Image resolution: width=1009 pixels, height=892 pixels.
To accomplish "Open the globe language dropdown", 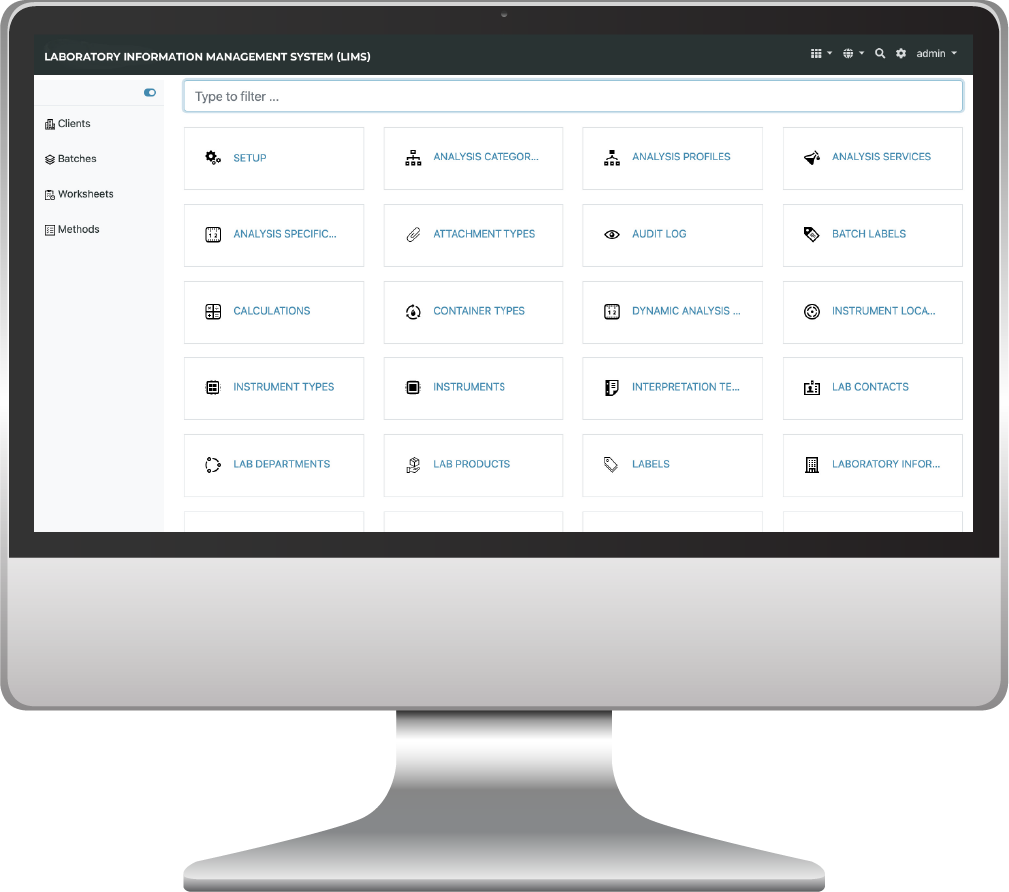I will point(853,53).
